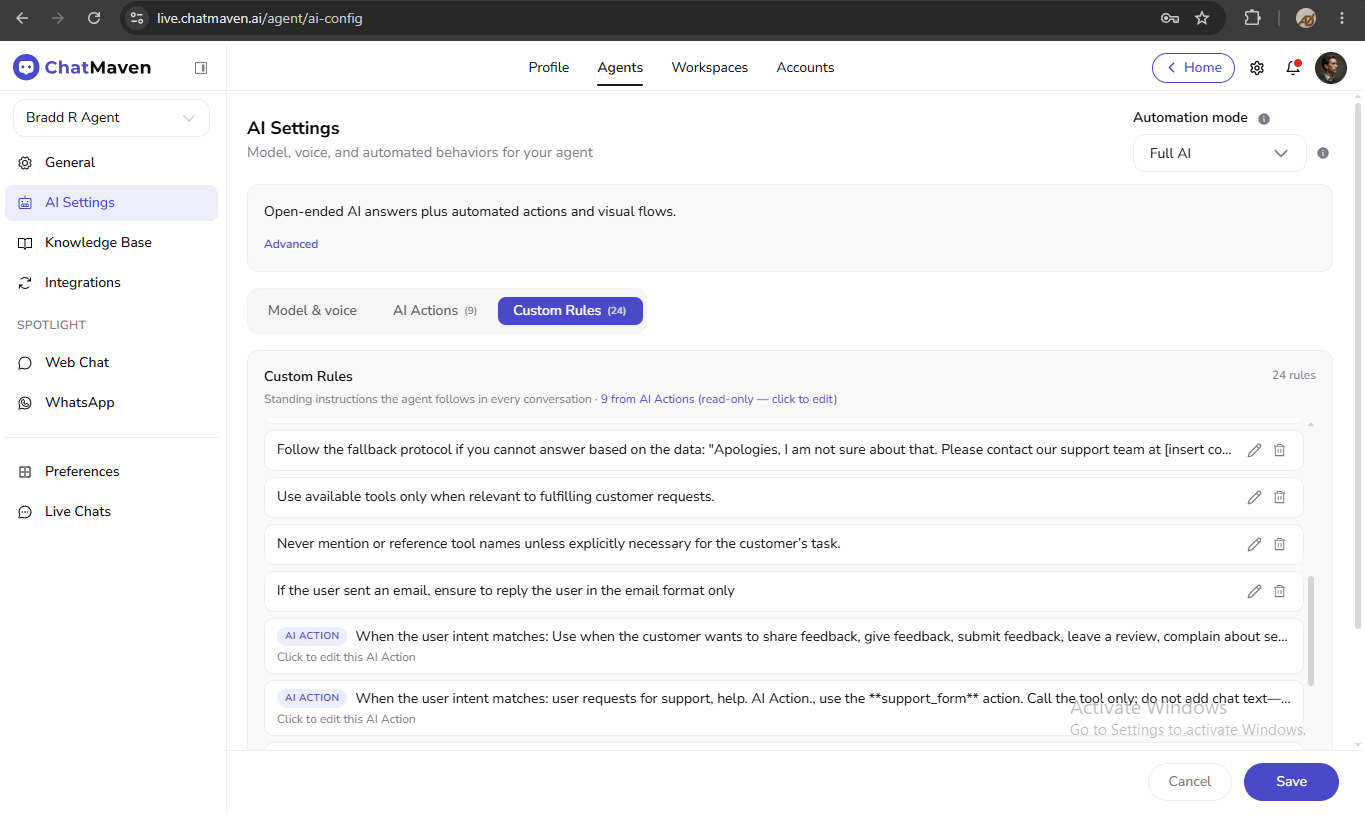This screenshot has width=1365, height=821.
Task: Switch to the Profile tab
Action: (x=548, y=67)
